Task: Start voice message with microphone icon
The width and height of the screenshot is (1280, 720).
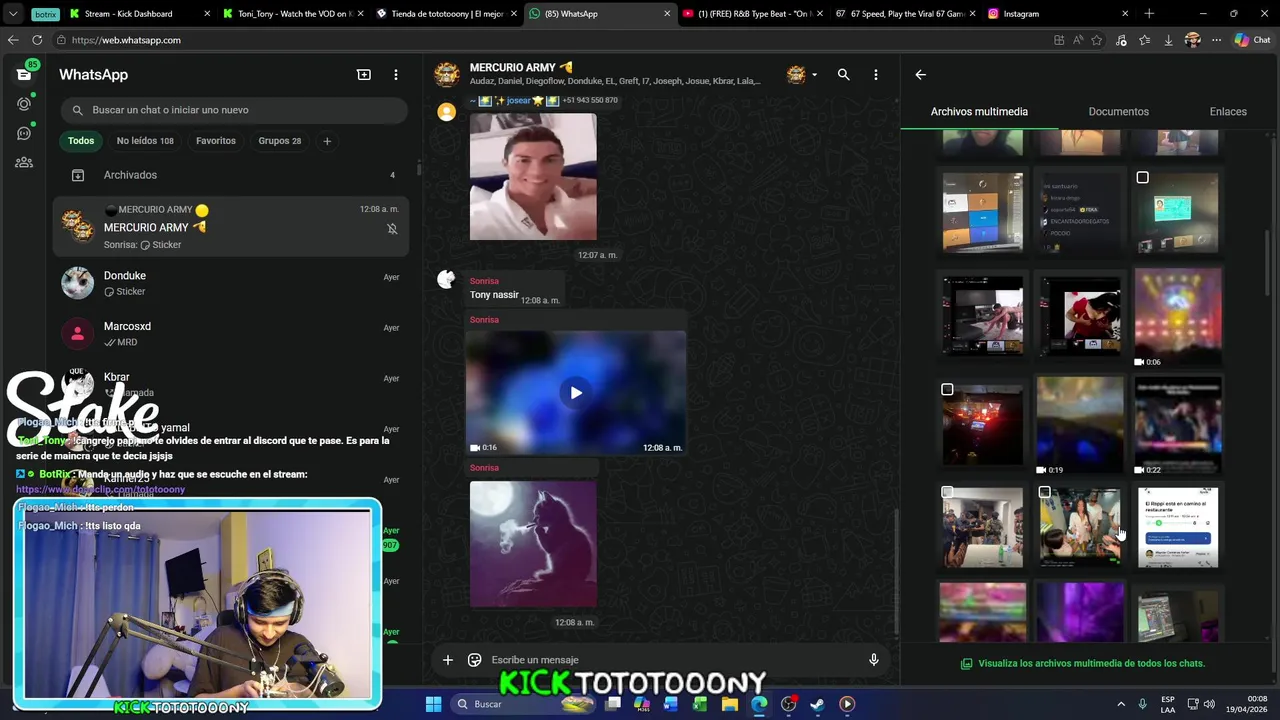Action: [874, 660]
